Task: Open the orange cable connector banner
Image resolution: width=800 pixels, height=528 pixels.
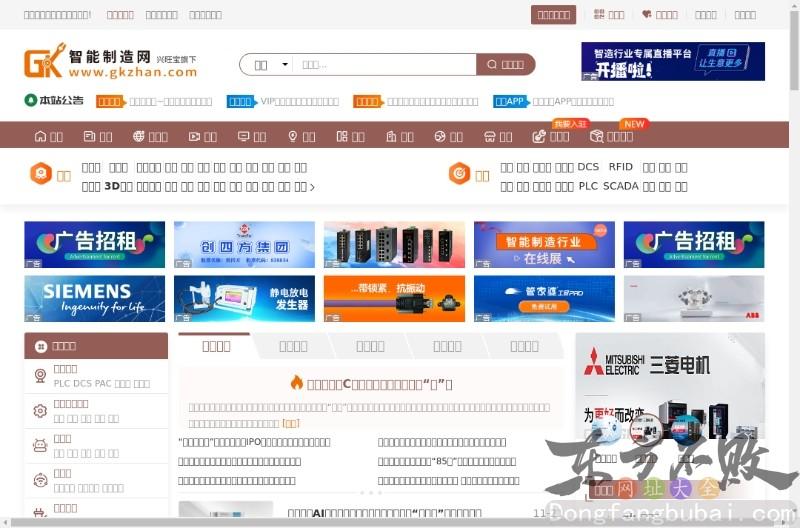Action: point(394,299)
